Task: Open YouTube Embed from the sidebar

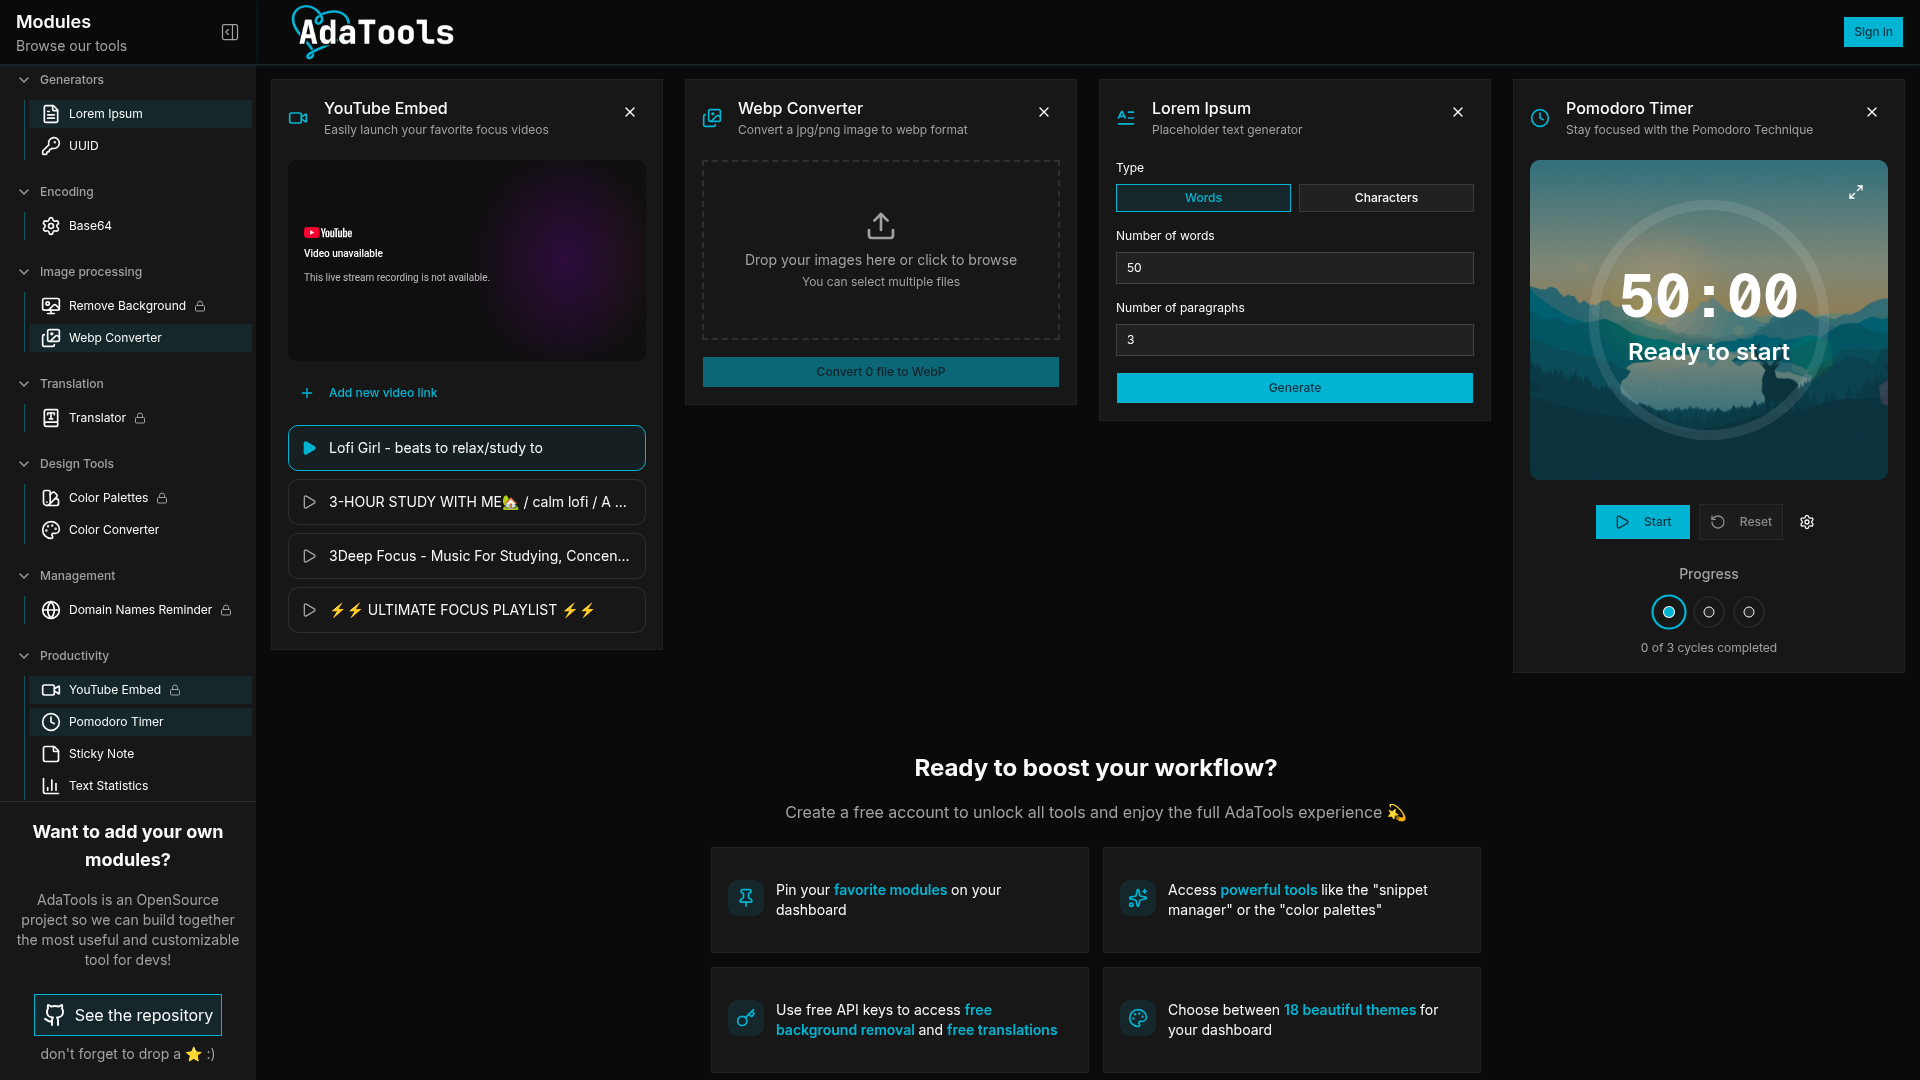Action: click(140, 690)
